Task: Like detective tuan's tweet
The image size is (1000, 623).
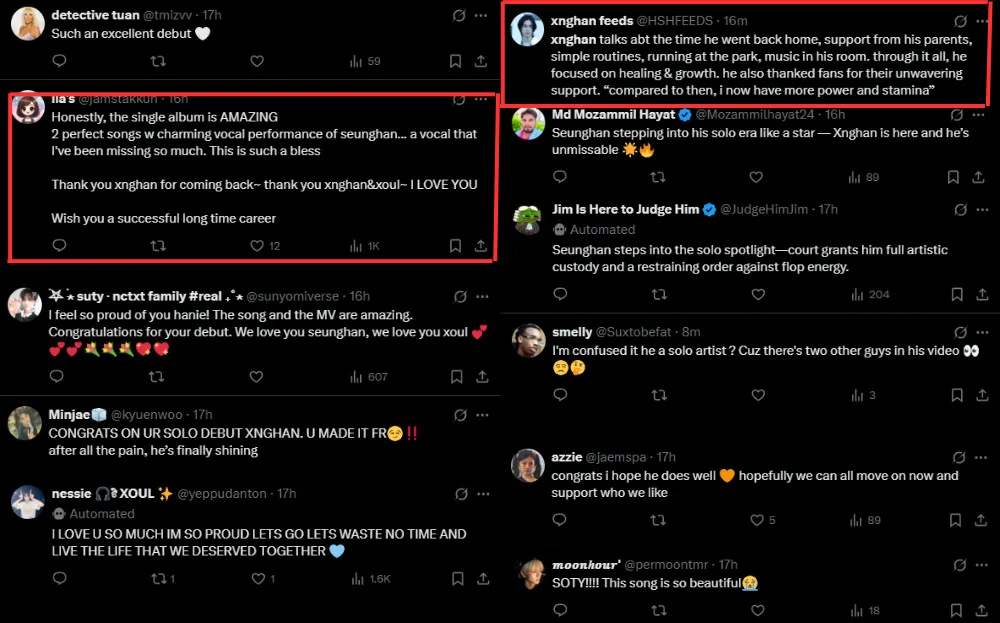Action: click(x=257, y=62)
